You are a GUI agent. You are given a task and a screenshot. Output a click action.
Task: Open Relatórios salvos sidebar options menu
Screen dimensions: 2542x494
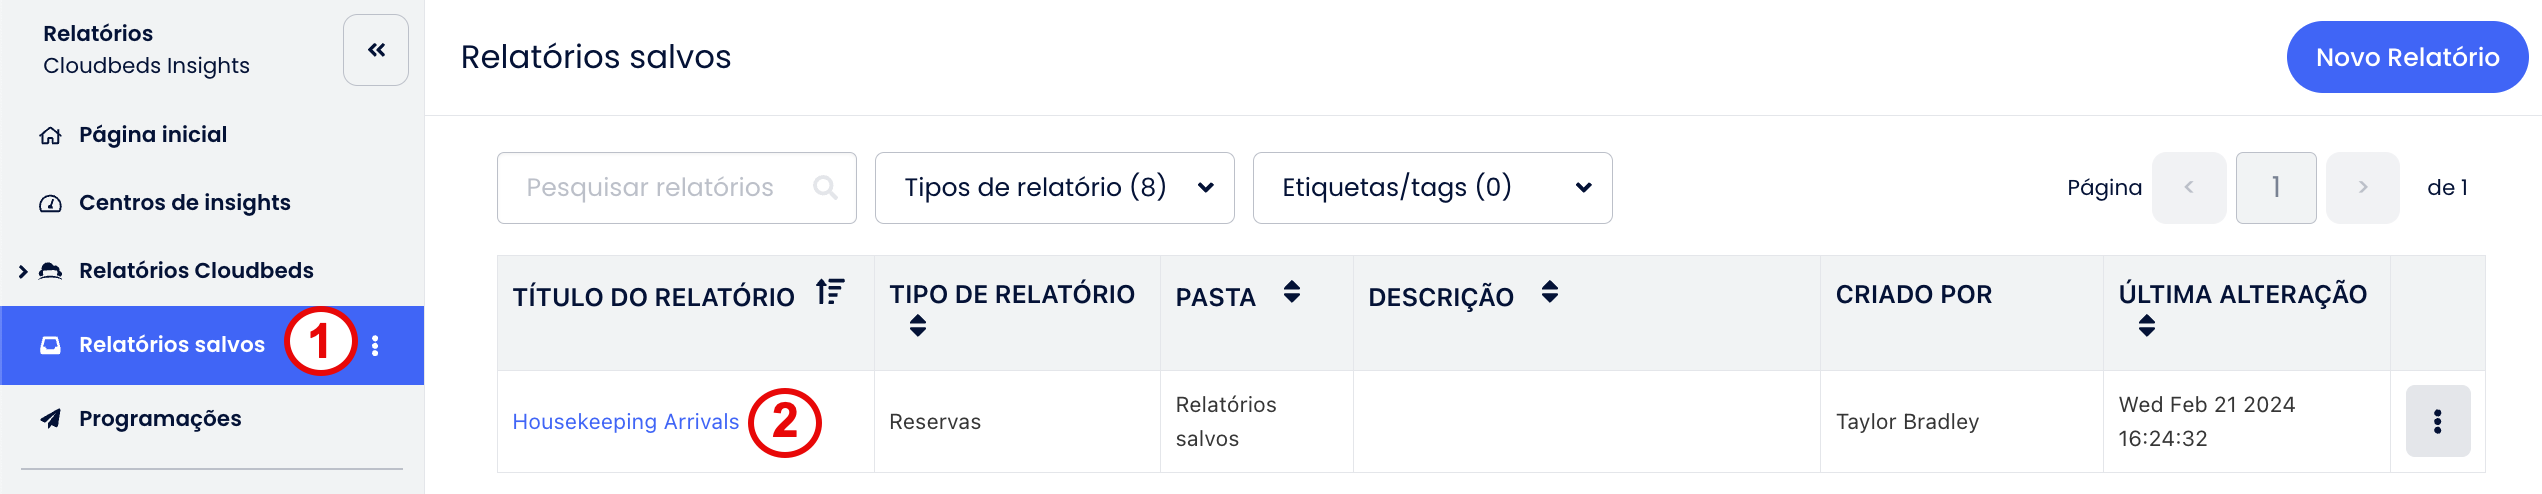click(375, 345)
